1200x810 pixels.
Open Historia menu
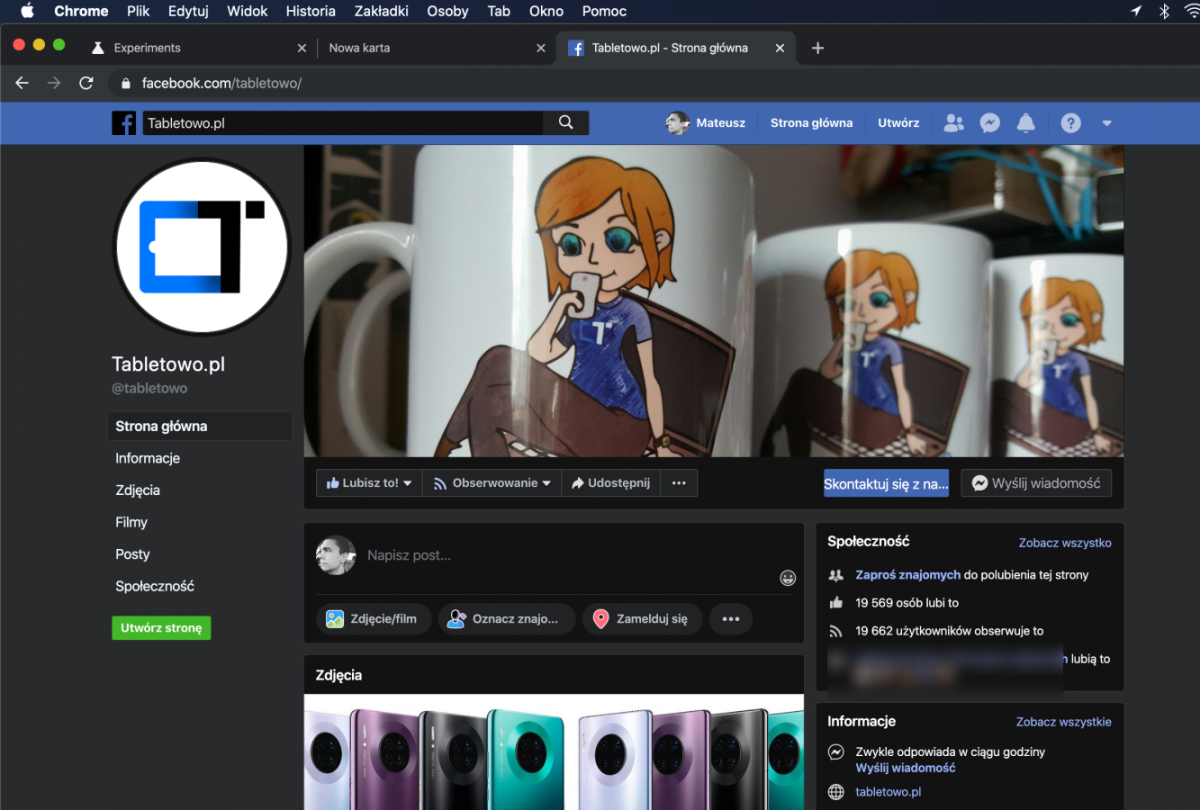(x=311, y=11)
